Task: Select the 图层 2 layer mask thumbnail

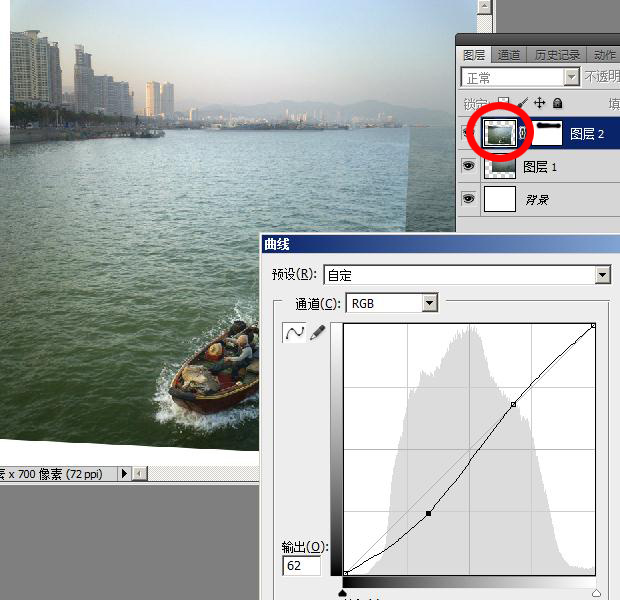Action: point(547,133)
